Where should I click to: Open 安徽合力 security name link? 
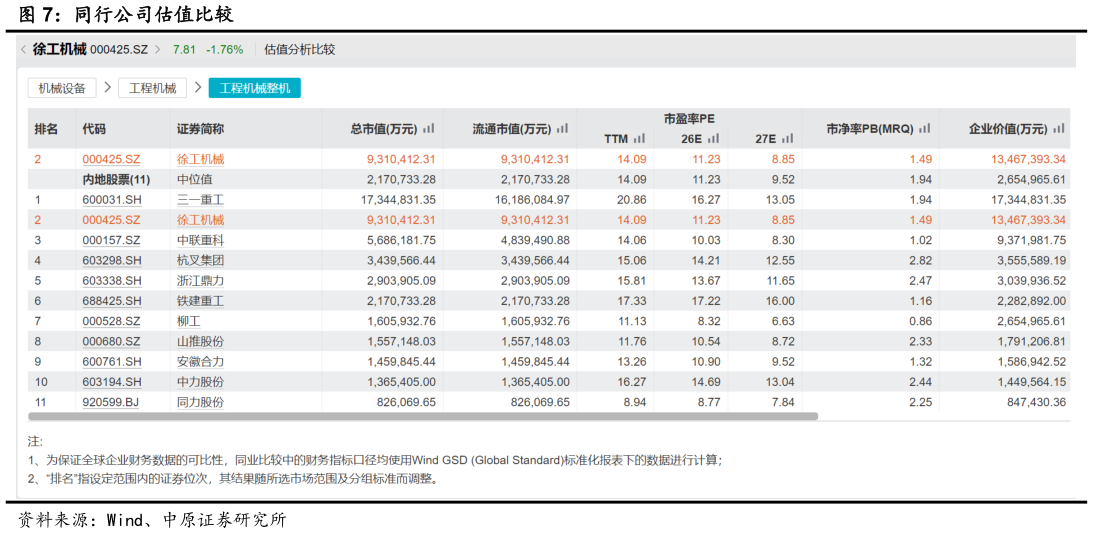point(201,362)
